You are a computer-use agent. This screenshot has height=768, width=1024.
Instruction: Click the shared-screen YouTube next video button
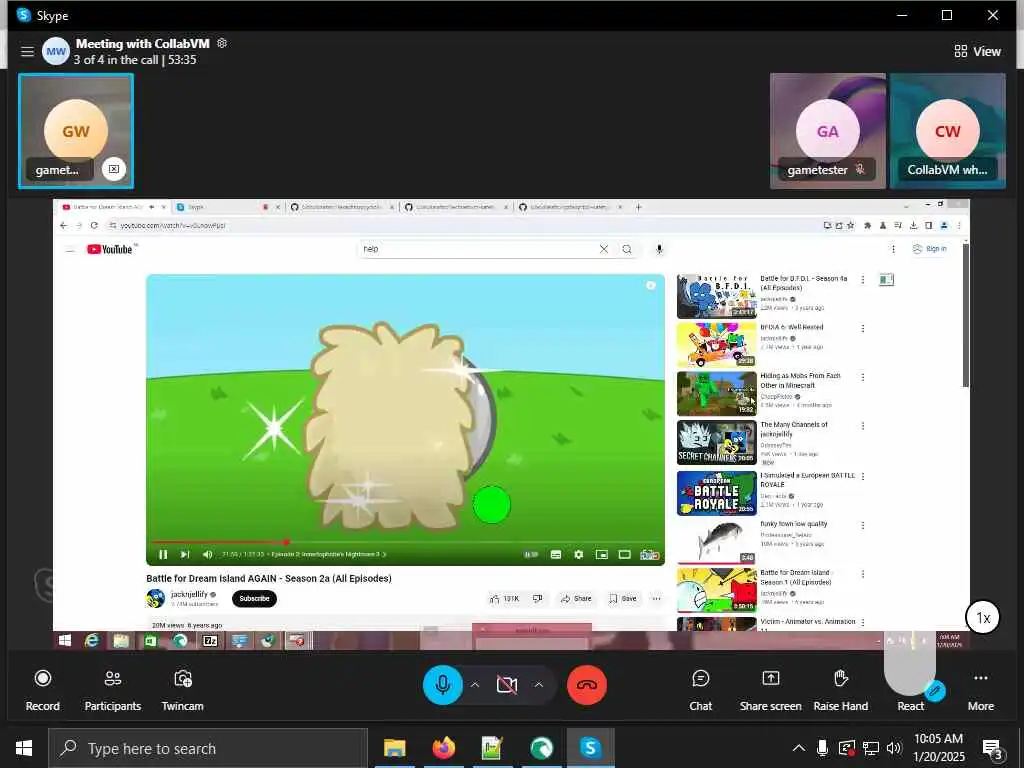coord(185,554)
